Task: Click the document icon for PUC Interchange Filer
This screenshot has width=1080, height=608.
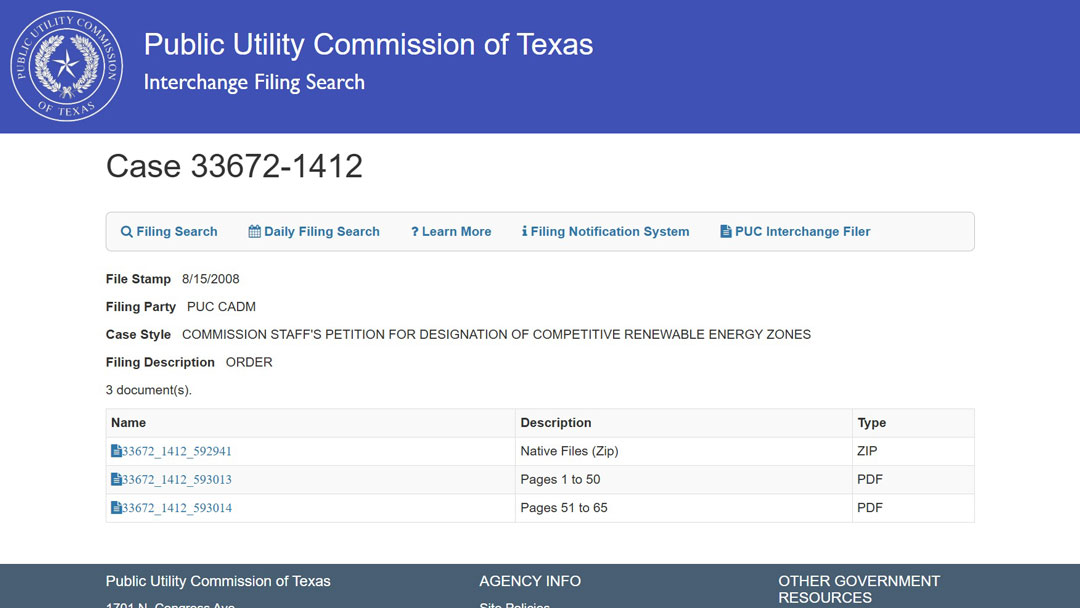Action: click(x=726, y=232)
